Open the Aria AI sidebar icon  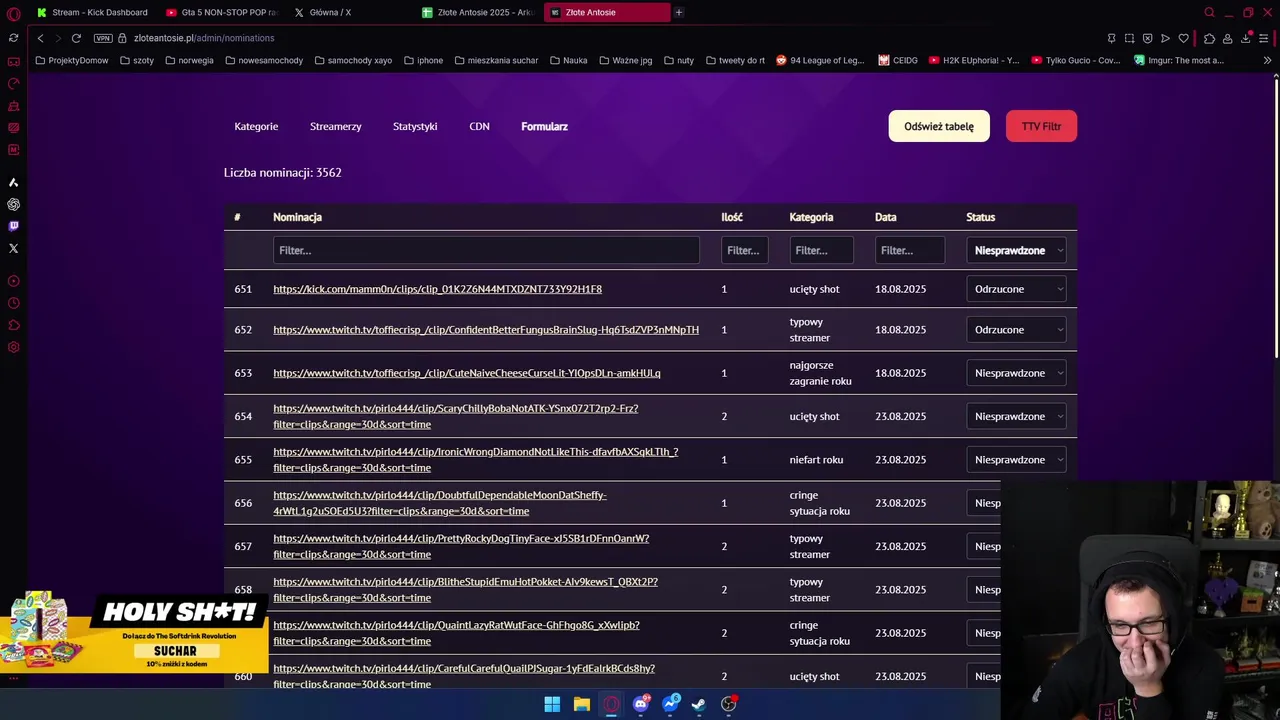point(13,182)
